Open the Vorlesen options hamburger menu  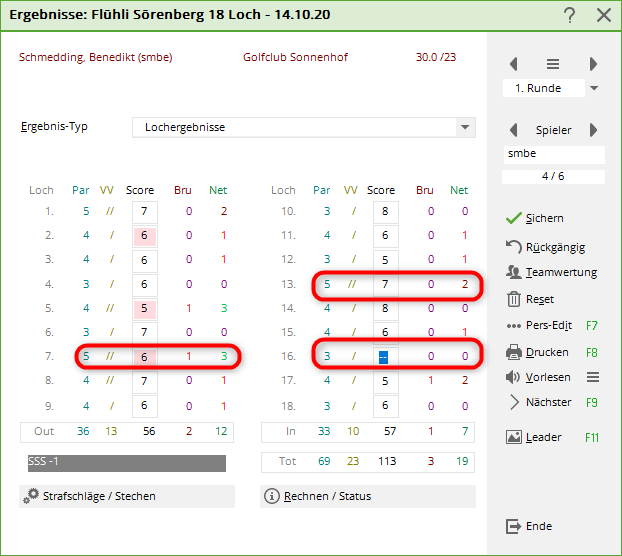[592, 377]
